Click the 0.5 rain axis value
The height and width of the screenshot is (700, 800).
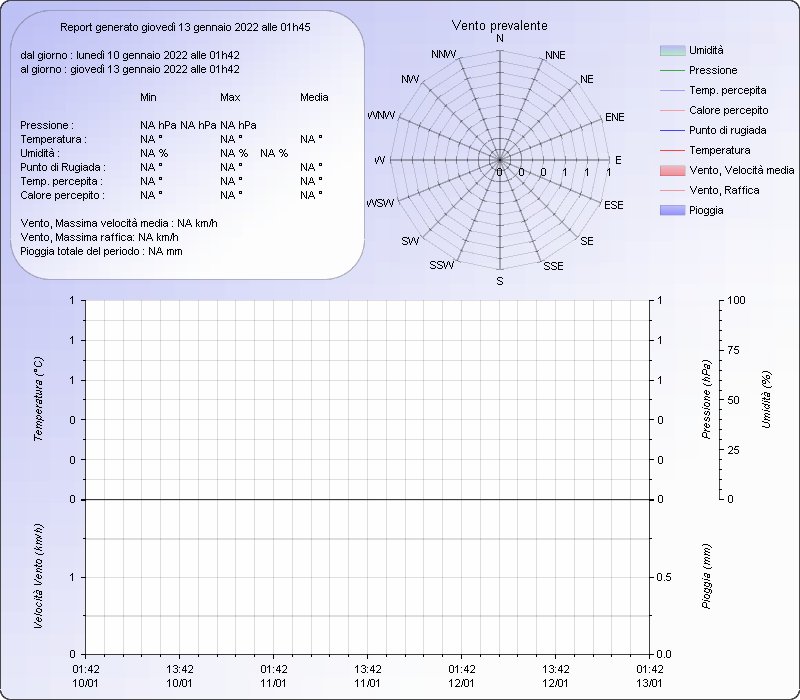coord(664,578)
